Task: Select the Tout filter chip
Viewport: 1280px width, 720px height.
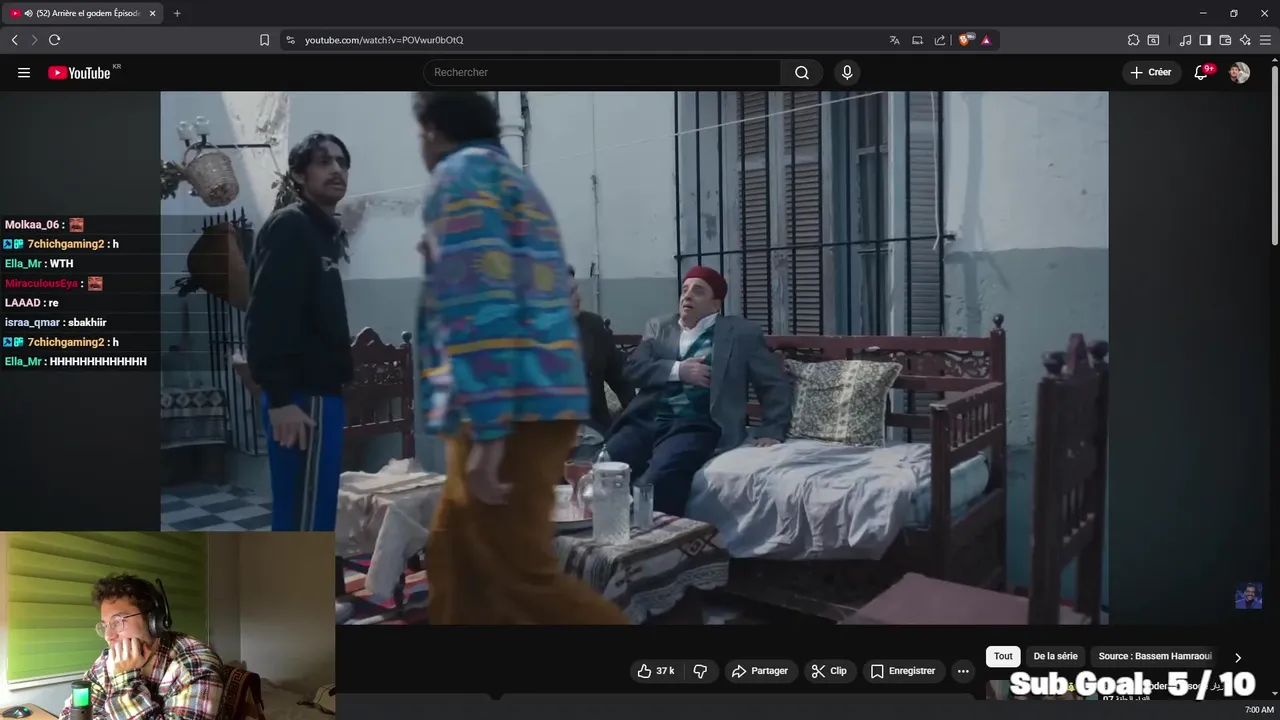Action: (x=1003, y=656)
